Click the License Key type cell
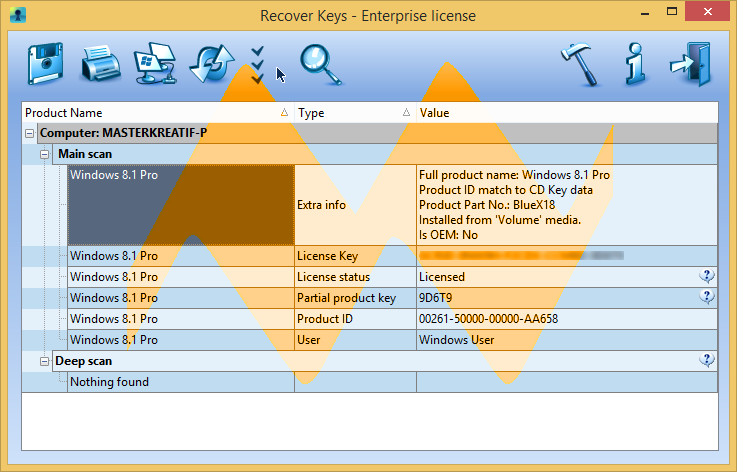Screen dimensions: 737x472 pyautogui.click(x=355, y=256)
